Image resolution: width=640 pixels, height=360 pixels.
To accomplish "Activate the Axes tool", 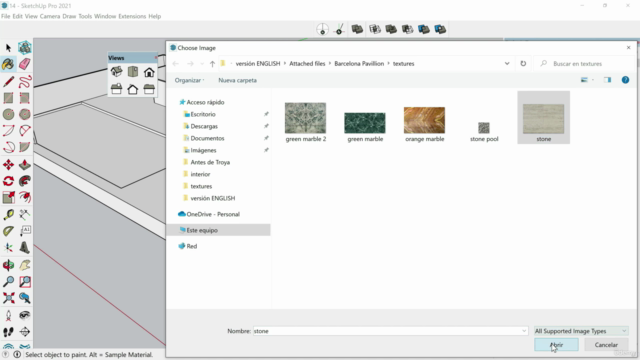I will (8, 248).
